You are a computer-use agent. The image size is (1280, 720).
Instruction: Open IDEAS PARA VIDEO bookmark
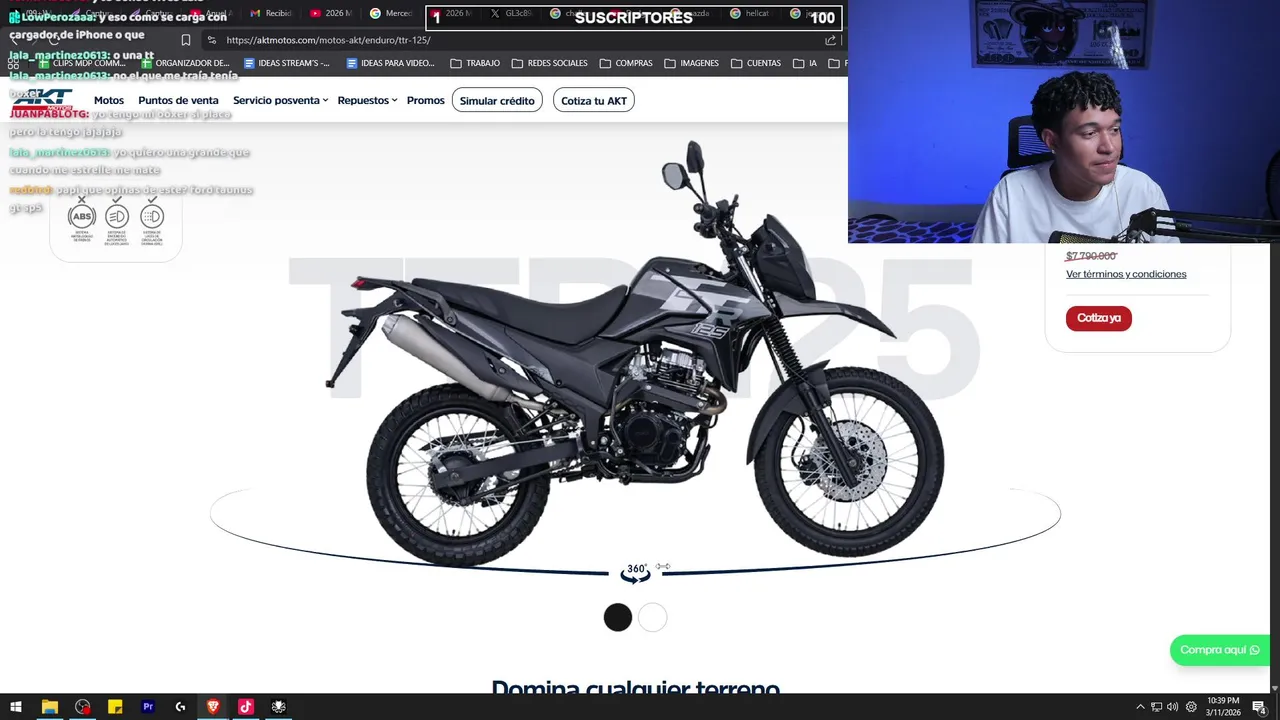(x=390, y=63)
